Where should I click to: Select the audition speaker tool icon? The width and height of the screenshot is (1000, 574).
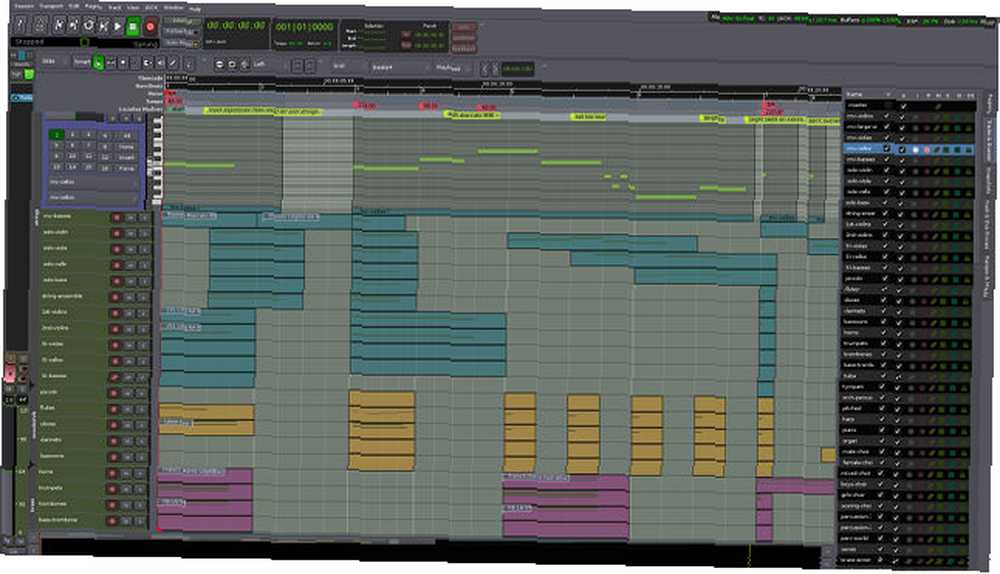pyautogui.click(x=160, y=63)
